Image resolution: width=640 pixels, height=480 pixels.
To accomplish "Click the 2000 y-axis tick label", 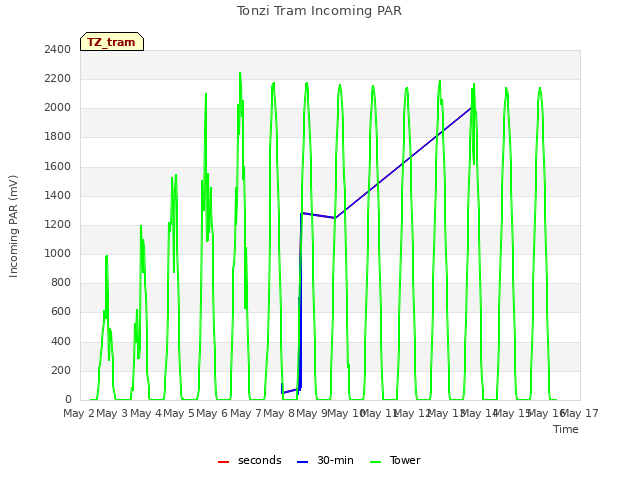I will tap(58, 107).
